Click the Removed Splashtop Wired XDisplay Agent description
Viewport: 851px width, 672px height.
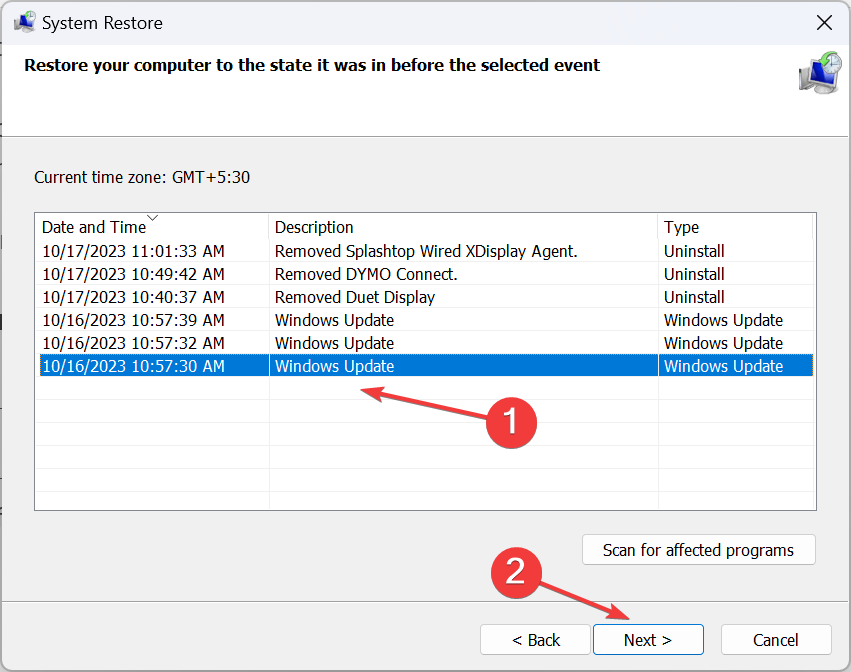pyautogui.click(x=426, y=251)
